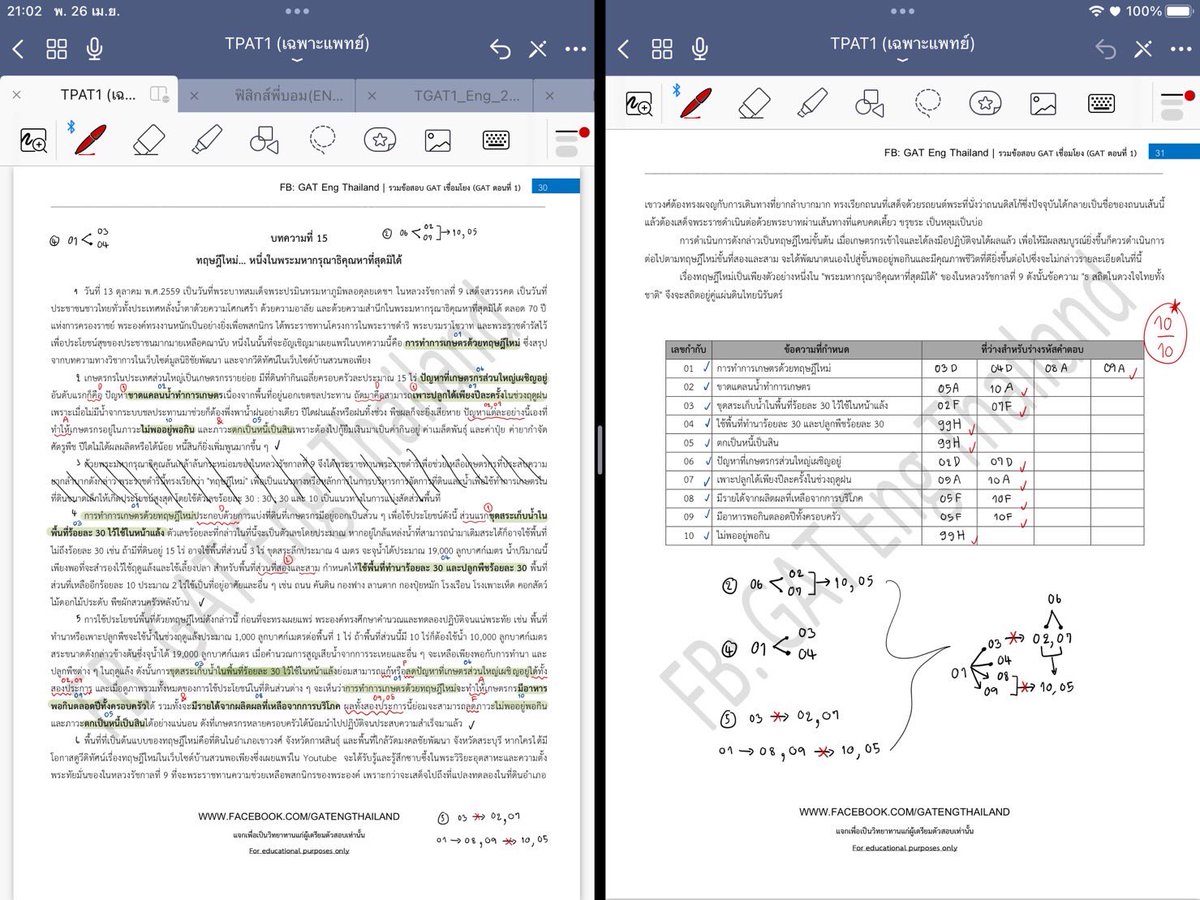Expand document title TPAT1 menu in right window

(902, 60)
